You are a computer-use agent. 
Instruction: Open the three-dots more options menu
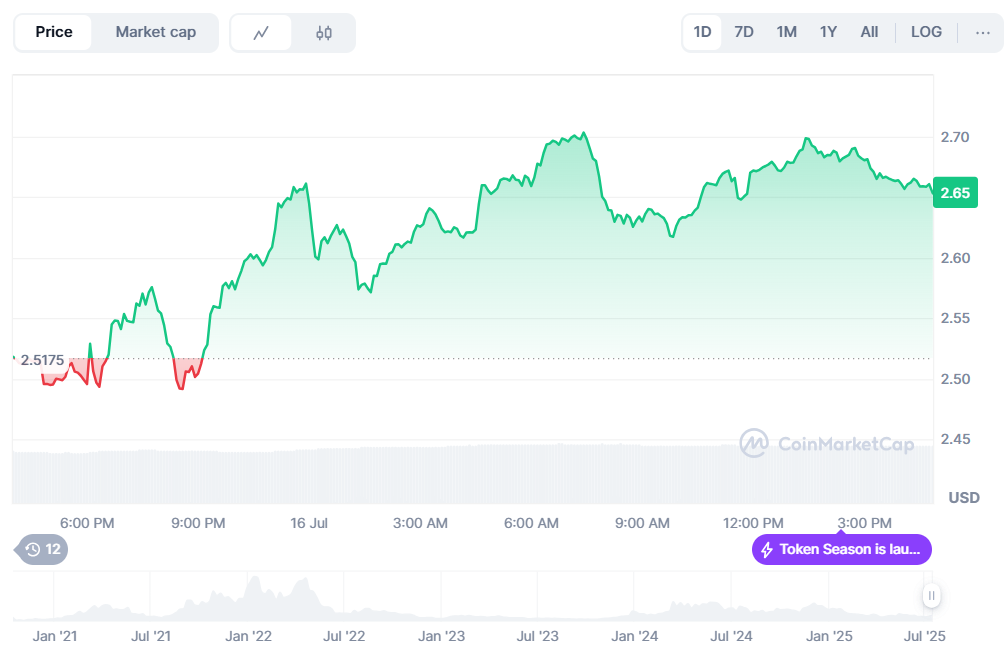click(981, 32)
